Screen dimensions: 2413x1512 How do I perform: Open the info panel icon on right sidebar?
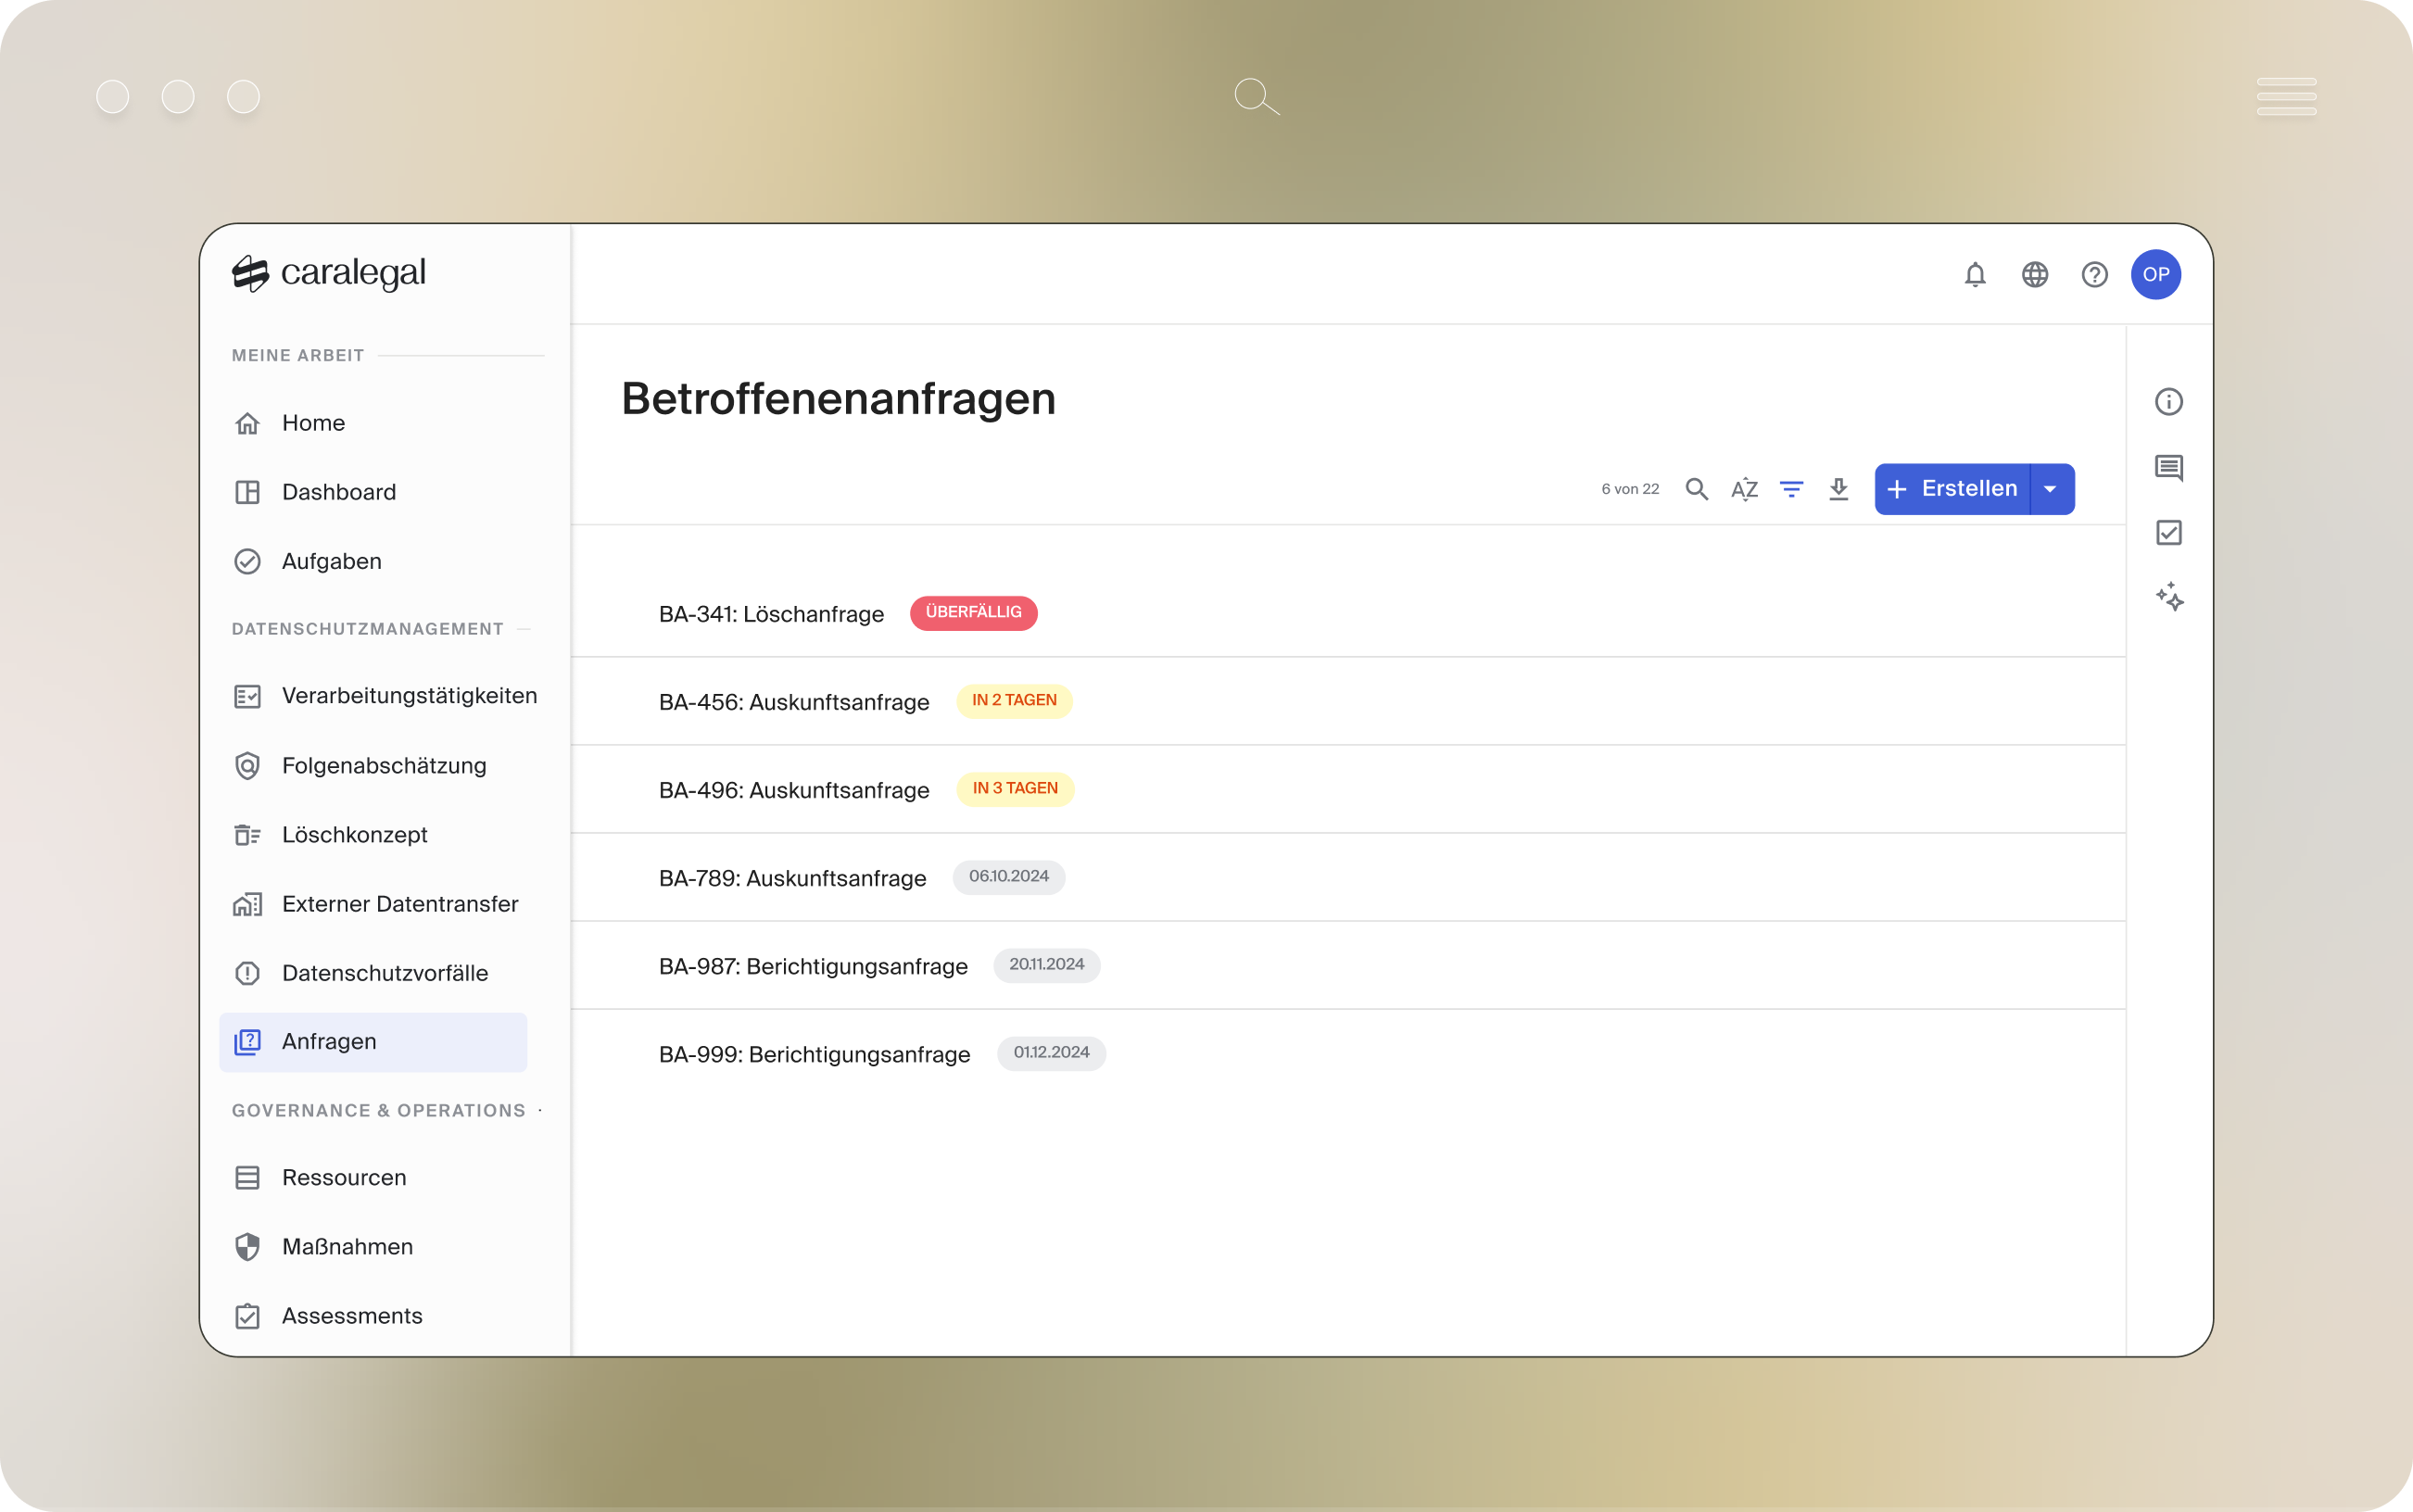2169,401
